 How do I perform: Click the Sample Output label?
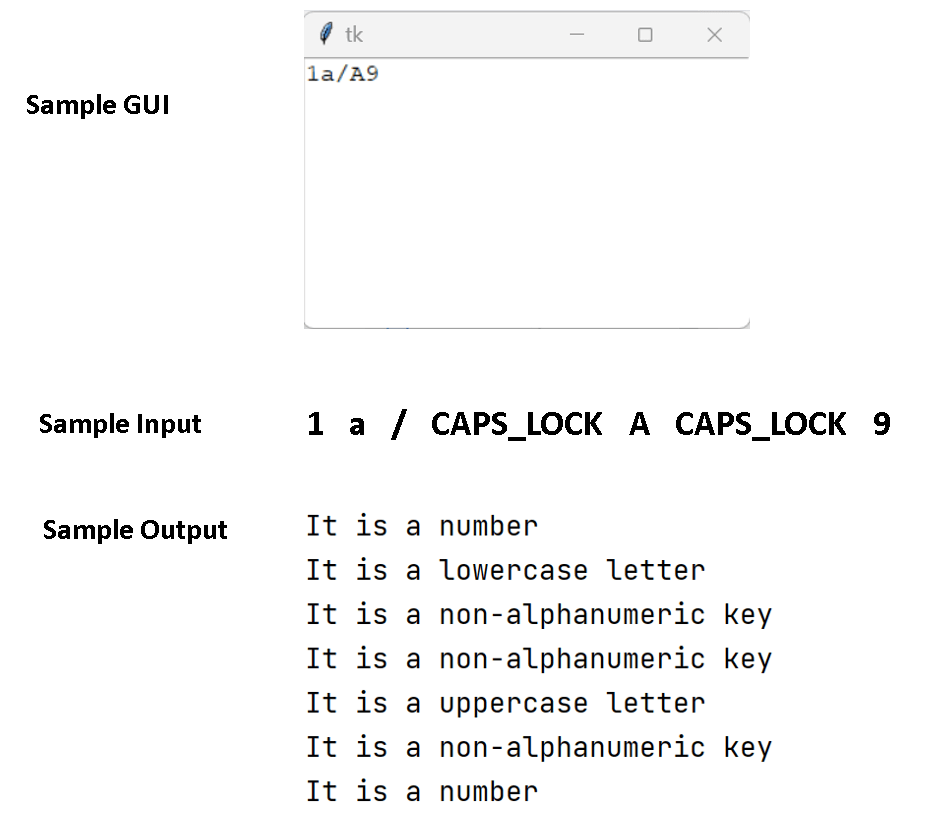coord(134,530)
